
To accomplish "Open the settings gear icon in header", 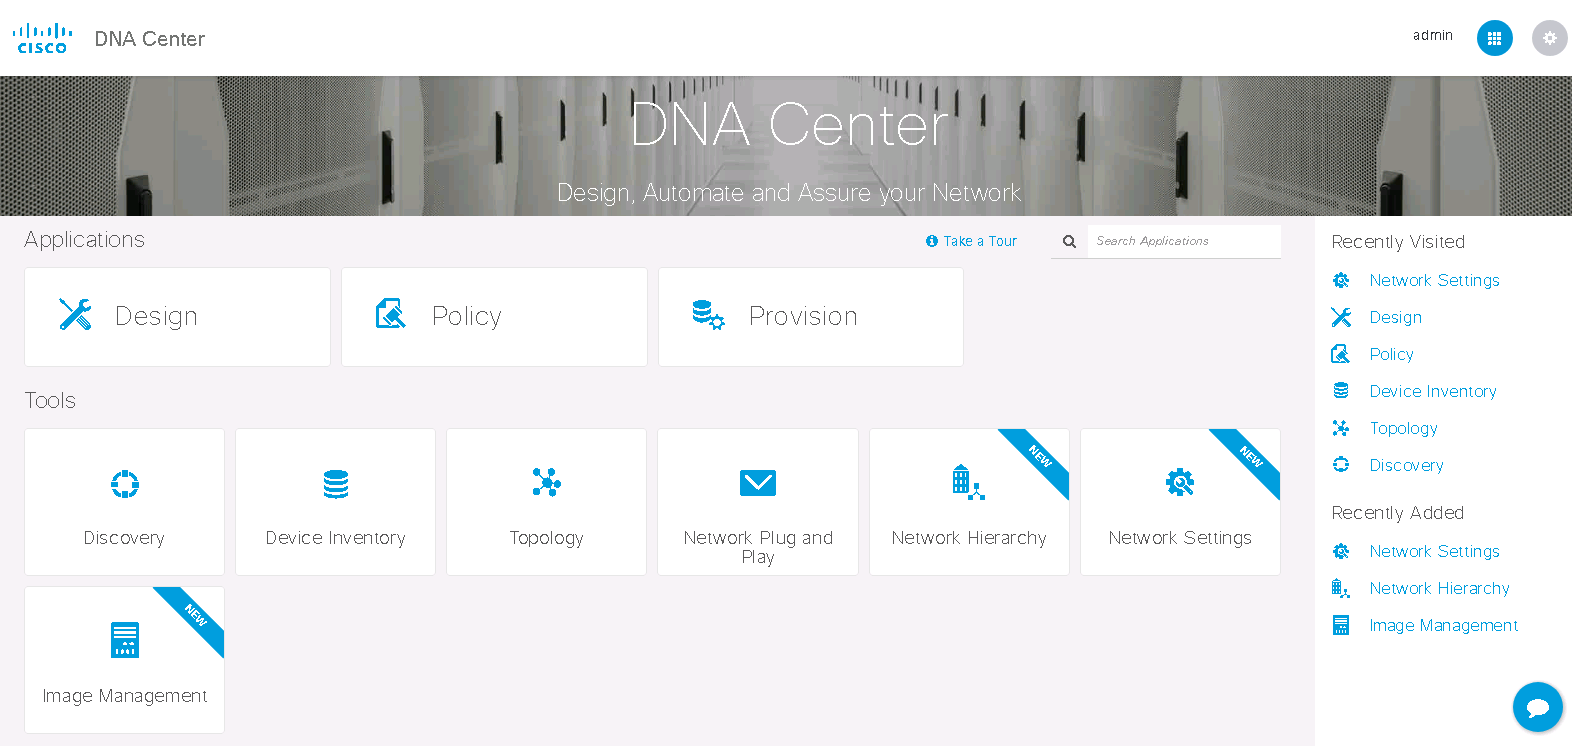I will [x=1549, y=38].
